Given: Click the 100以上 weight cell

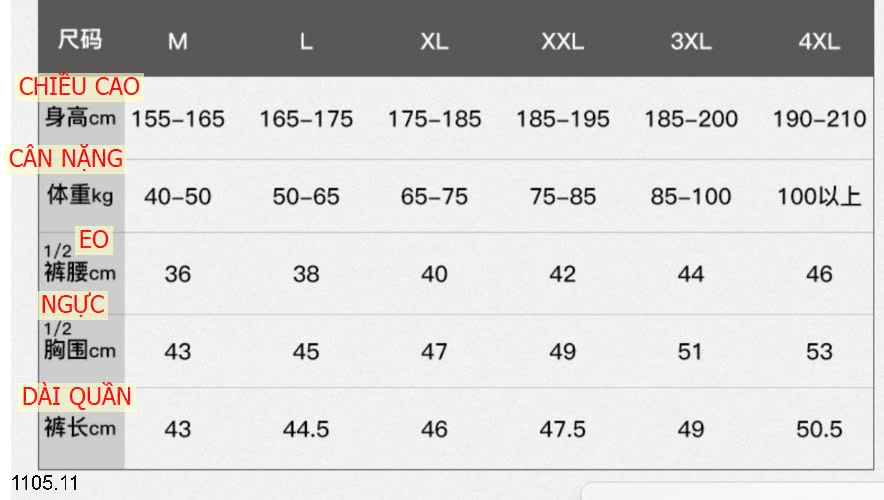Looking at the screenshot, I should coord(819,196).
